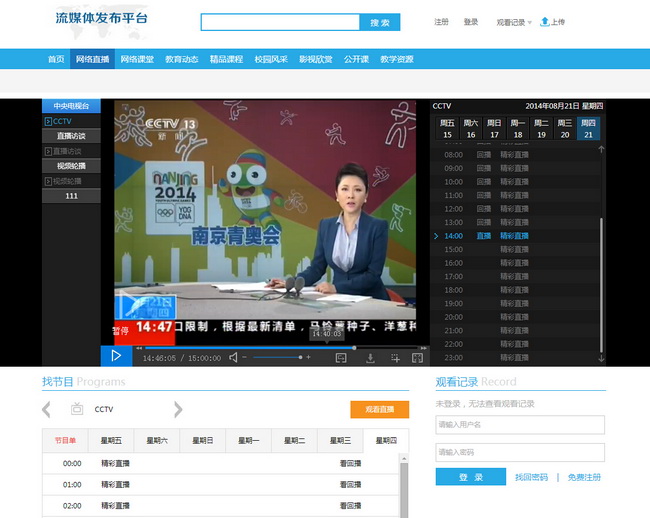Open the 教育动态 navigation tab
Viewport: 650px width, 518px height.
point(182,59)
